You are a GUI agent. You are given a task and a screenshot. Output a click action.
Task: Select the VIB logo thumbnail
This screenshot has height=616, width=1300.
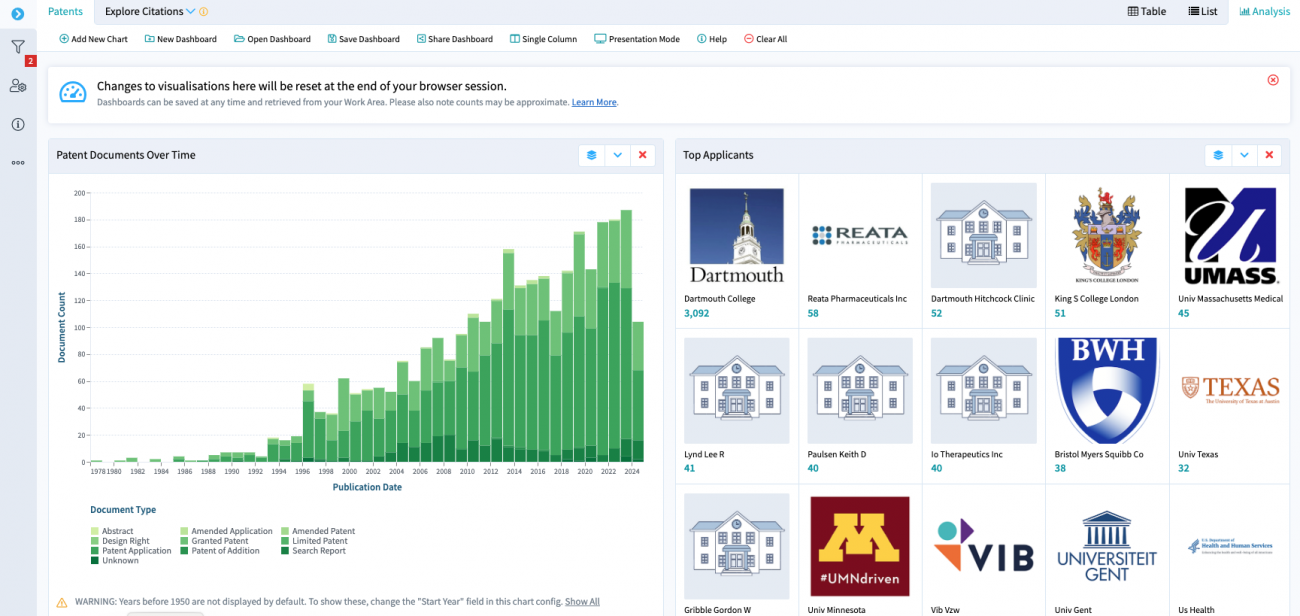click(x=984, y=546)
